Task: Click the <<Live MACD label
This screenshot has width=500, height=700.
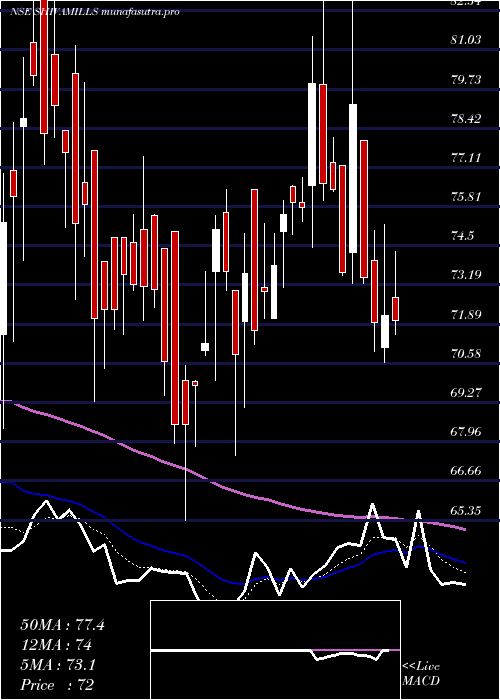Action: click(421, 674)
